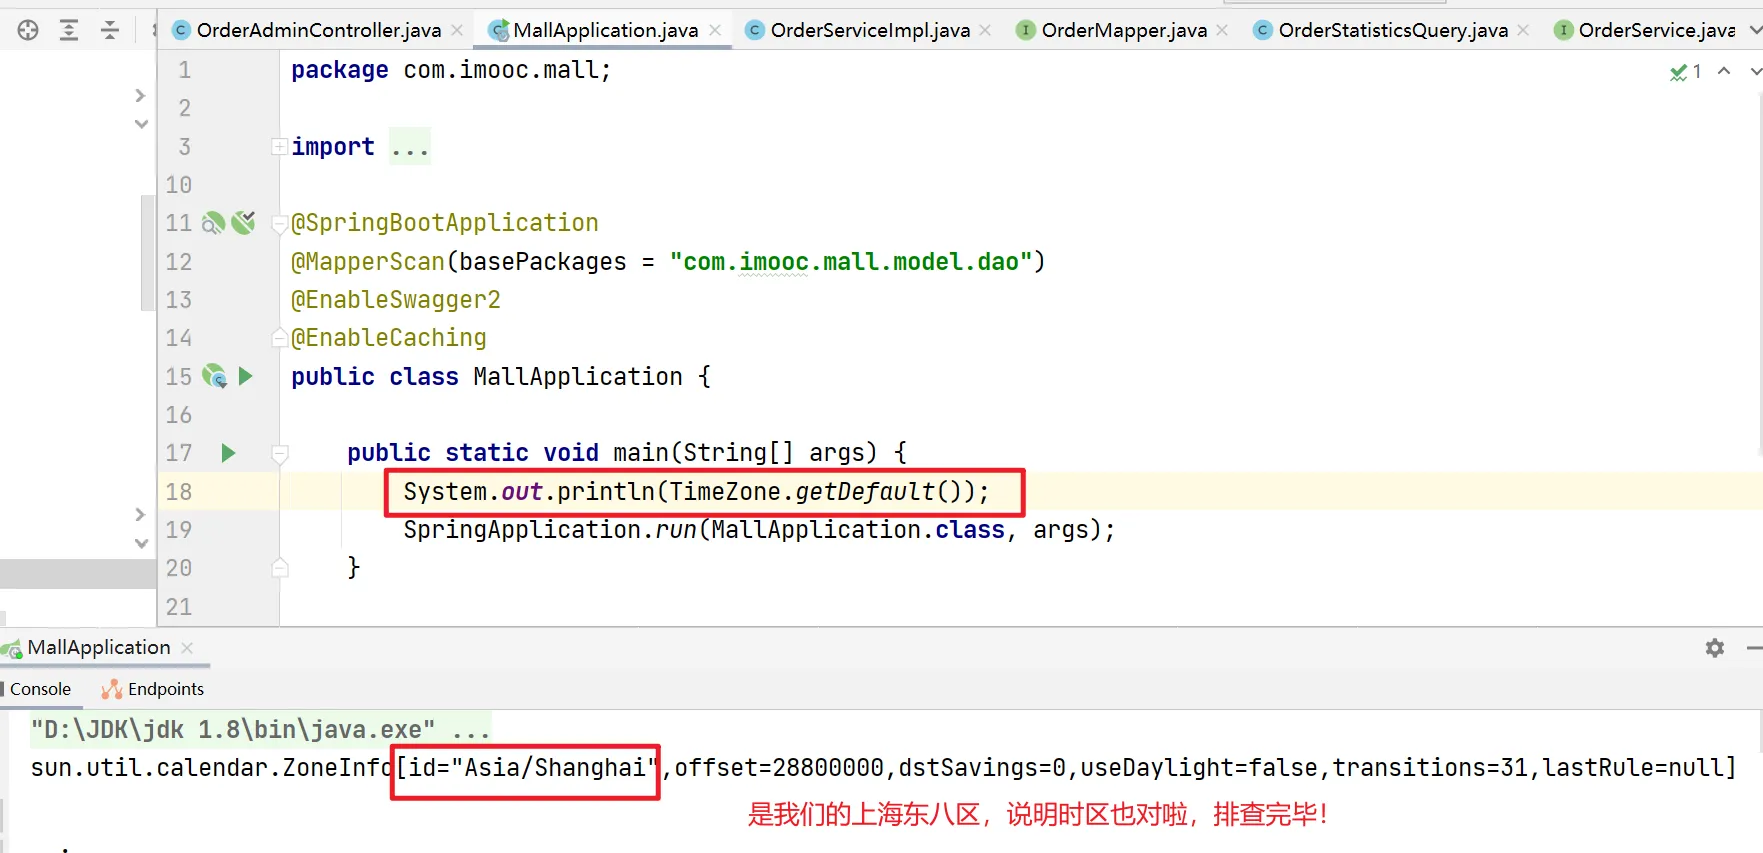Close the MallApplication run tab

pyautogui.click(x=187, y=648)
